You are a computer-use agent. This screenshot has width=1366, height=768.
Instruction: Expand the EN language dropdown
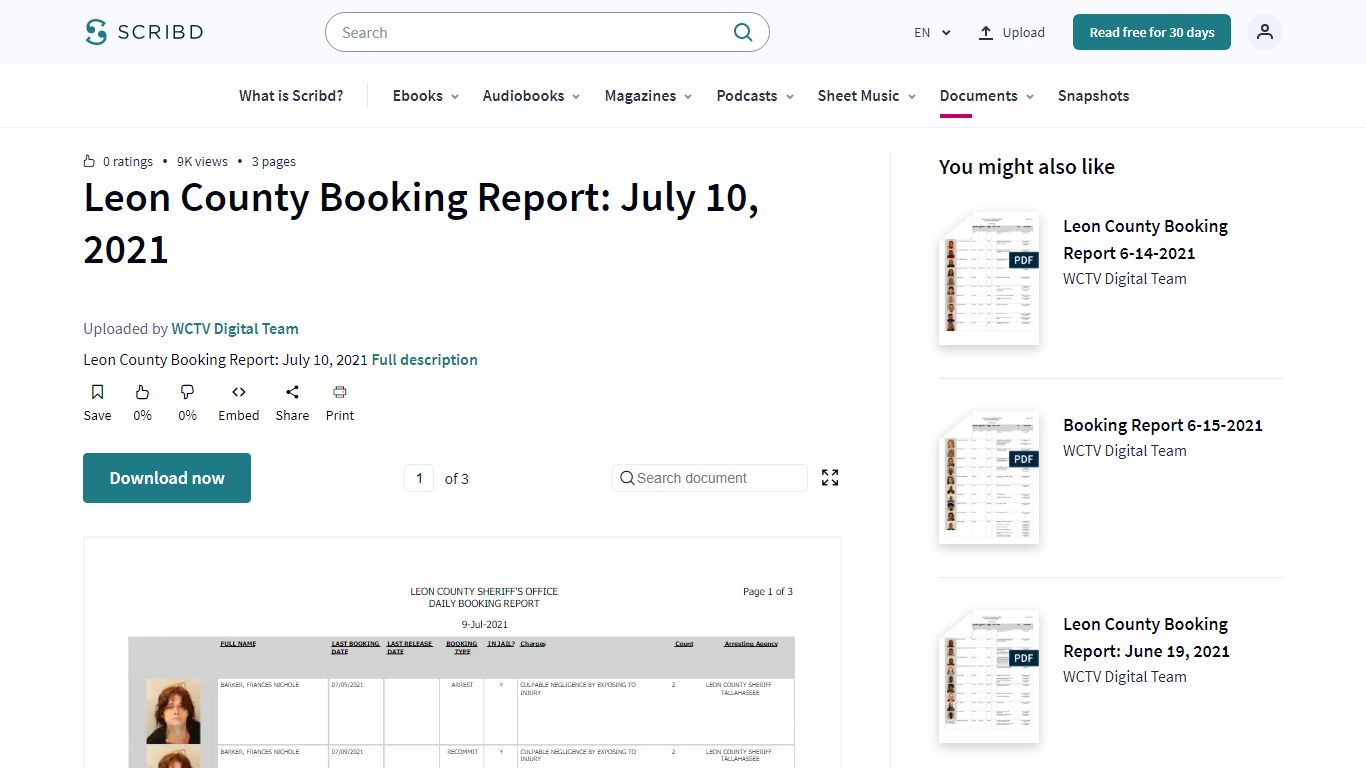(x=932, y=33)
